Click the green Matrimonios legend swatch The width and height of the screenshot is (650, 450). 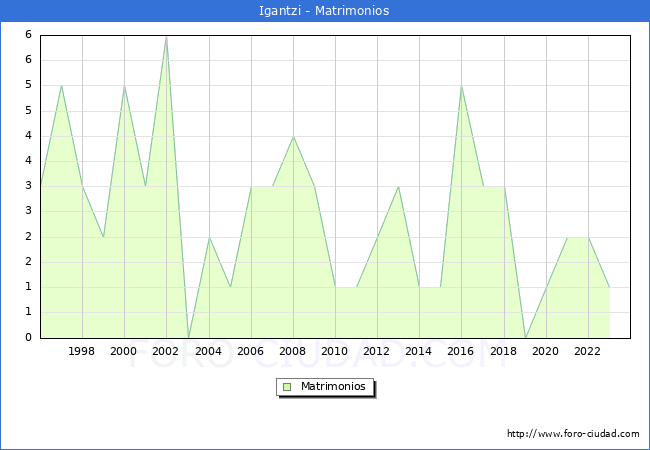[287, 386]
